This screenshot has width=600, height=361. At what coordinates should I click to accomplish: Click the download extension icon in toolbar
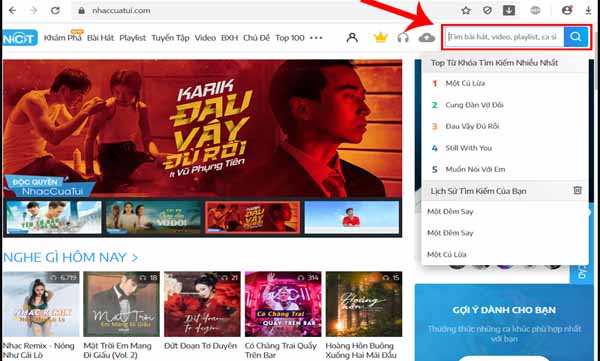[509, 10]
